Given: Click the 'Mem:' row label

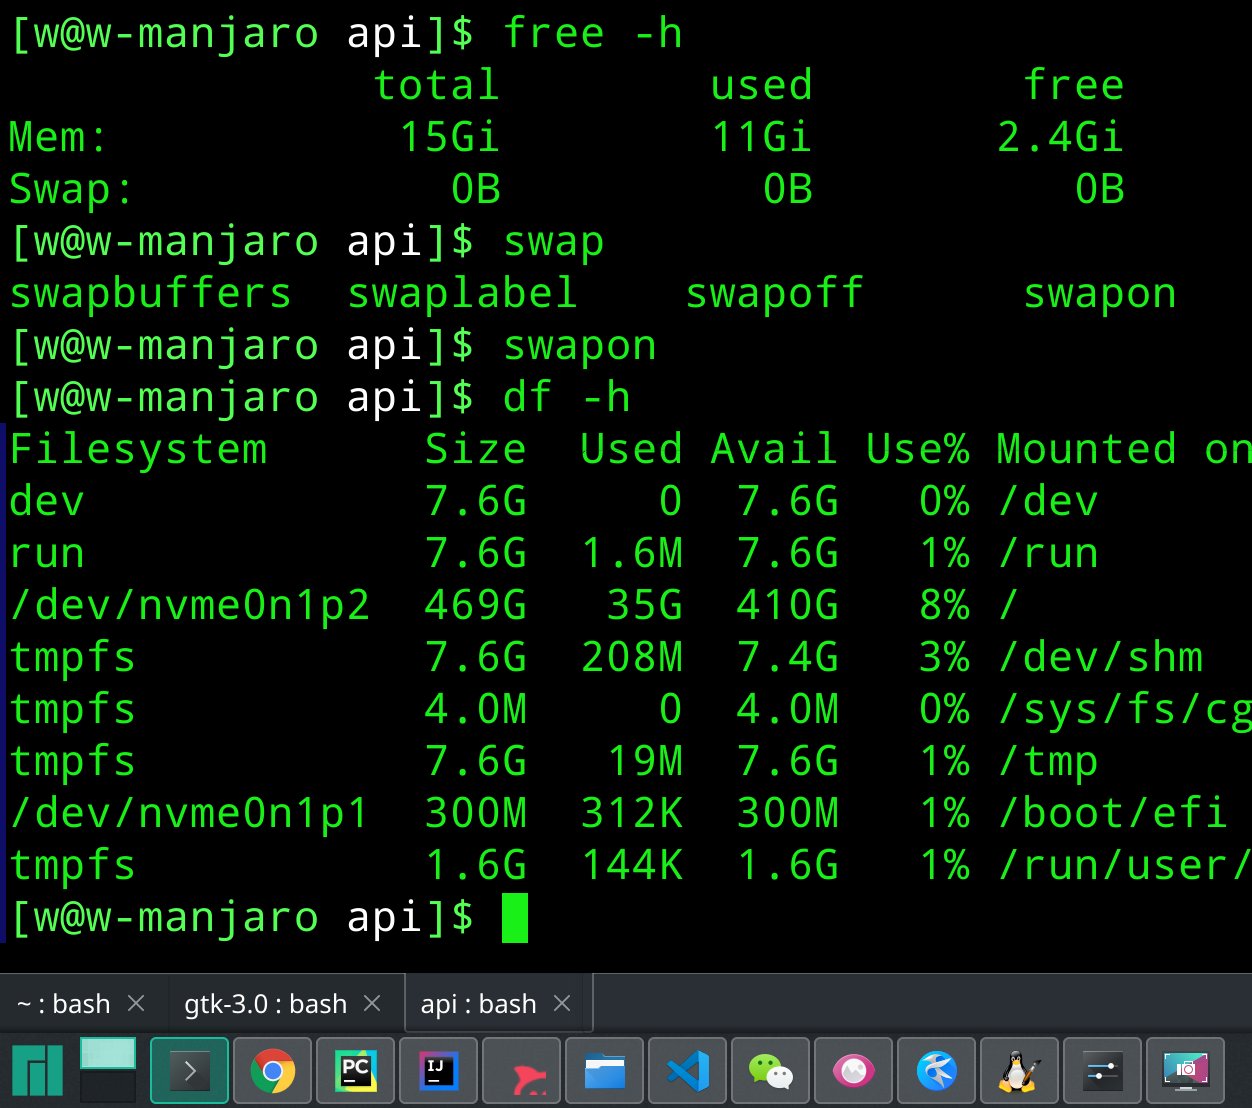Looking at the screenshot, I should 58,137.
